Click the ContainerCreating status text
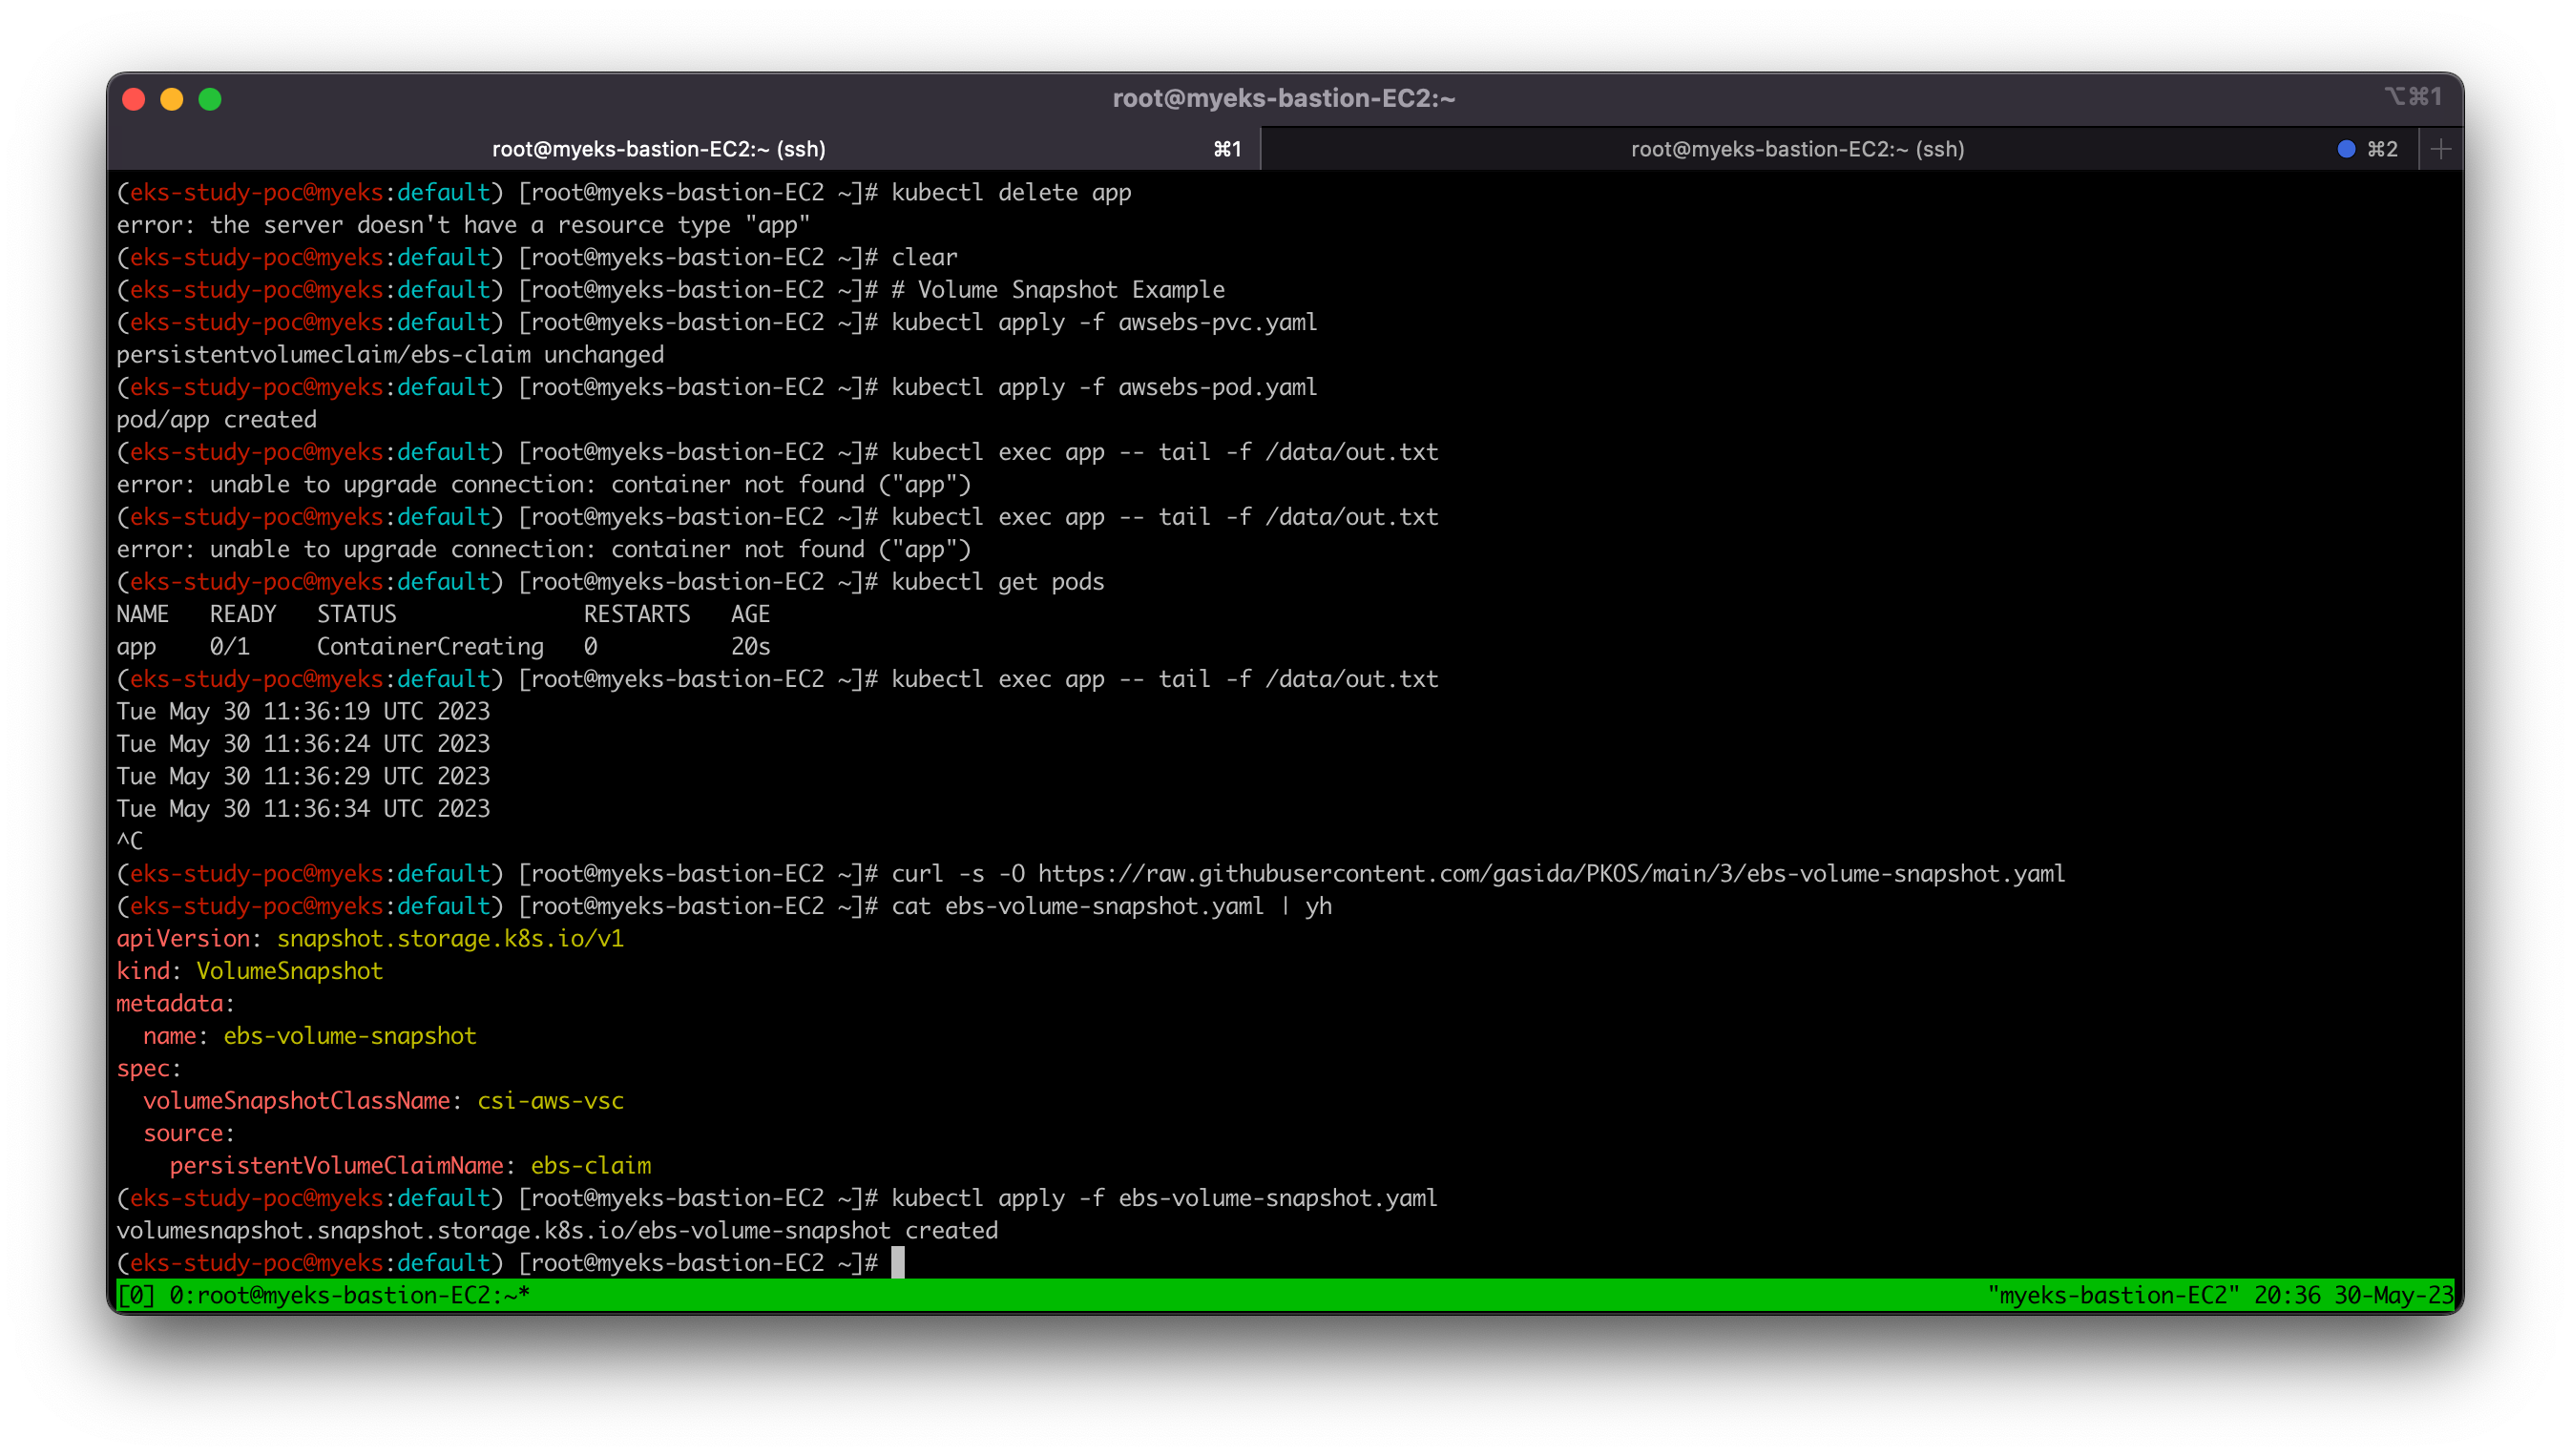Image resolution: width=2571 pixels, height=1456 pixels. point(430,646)
